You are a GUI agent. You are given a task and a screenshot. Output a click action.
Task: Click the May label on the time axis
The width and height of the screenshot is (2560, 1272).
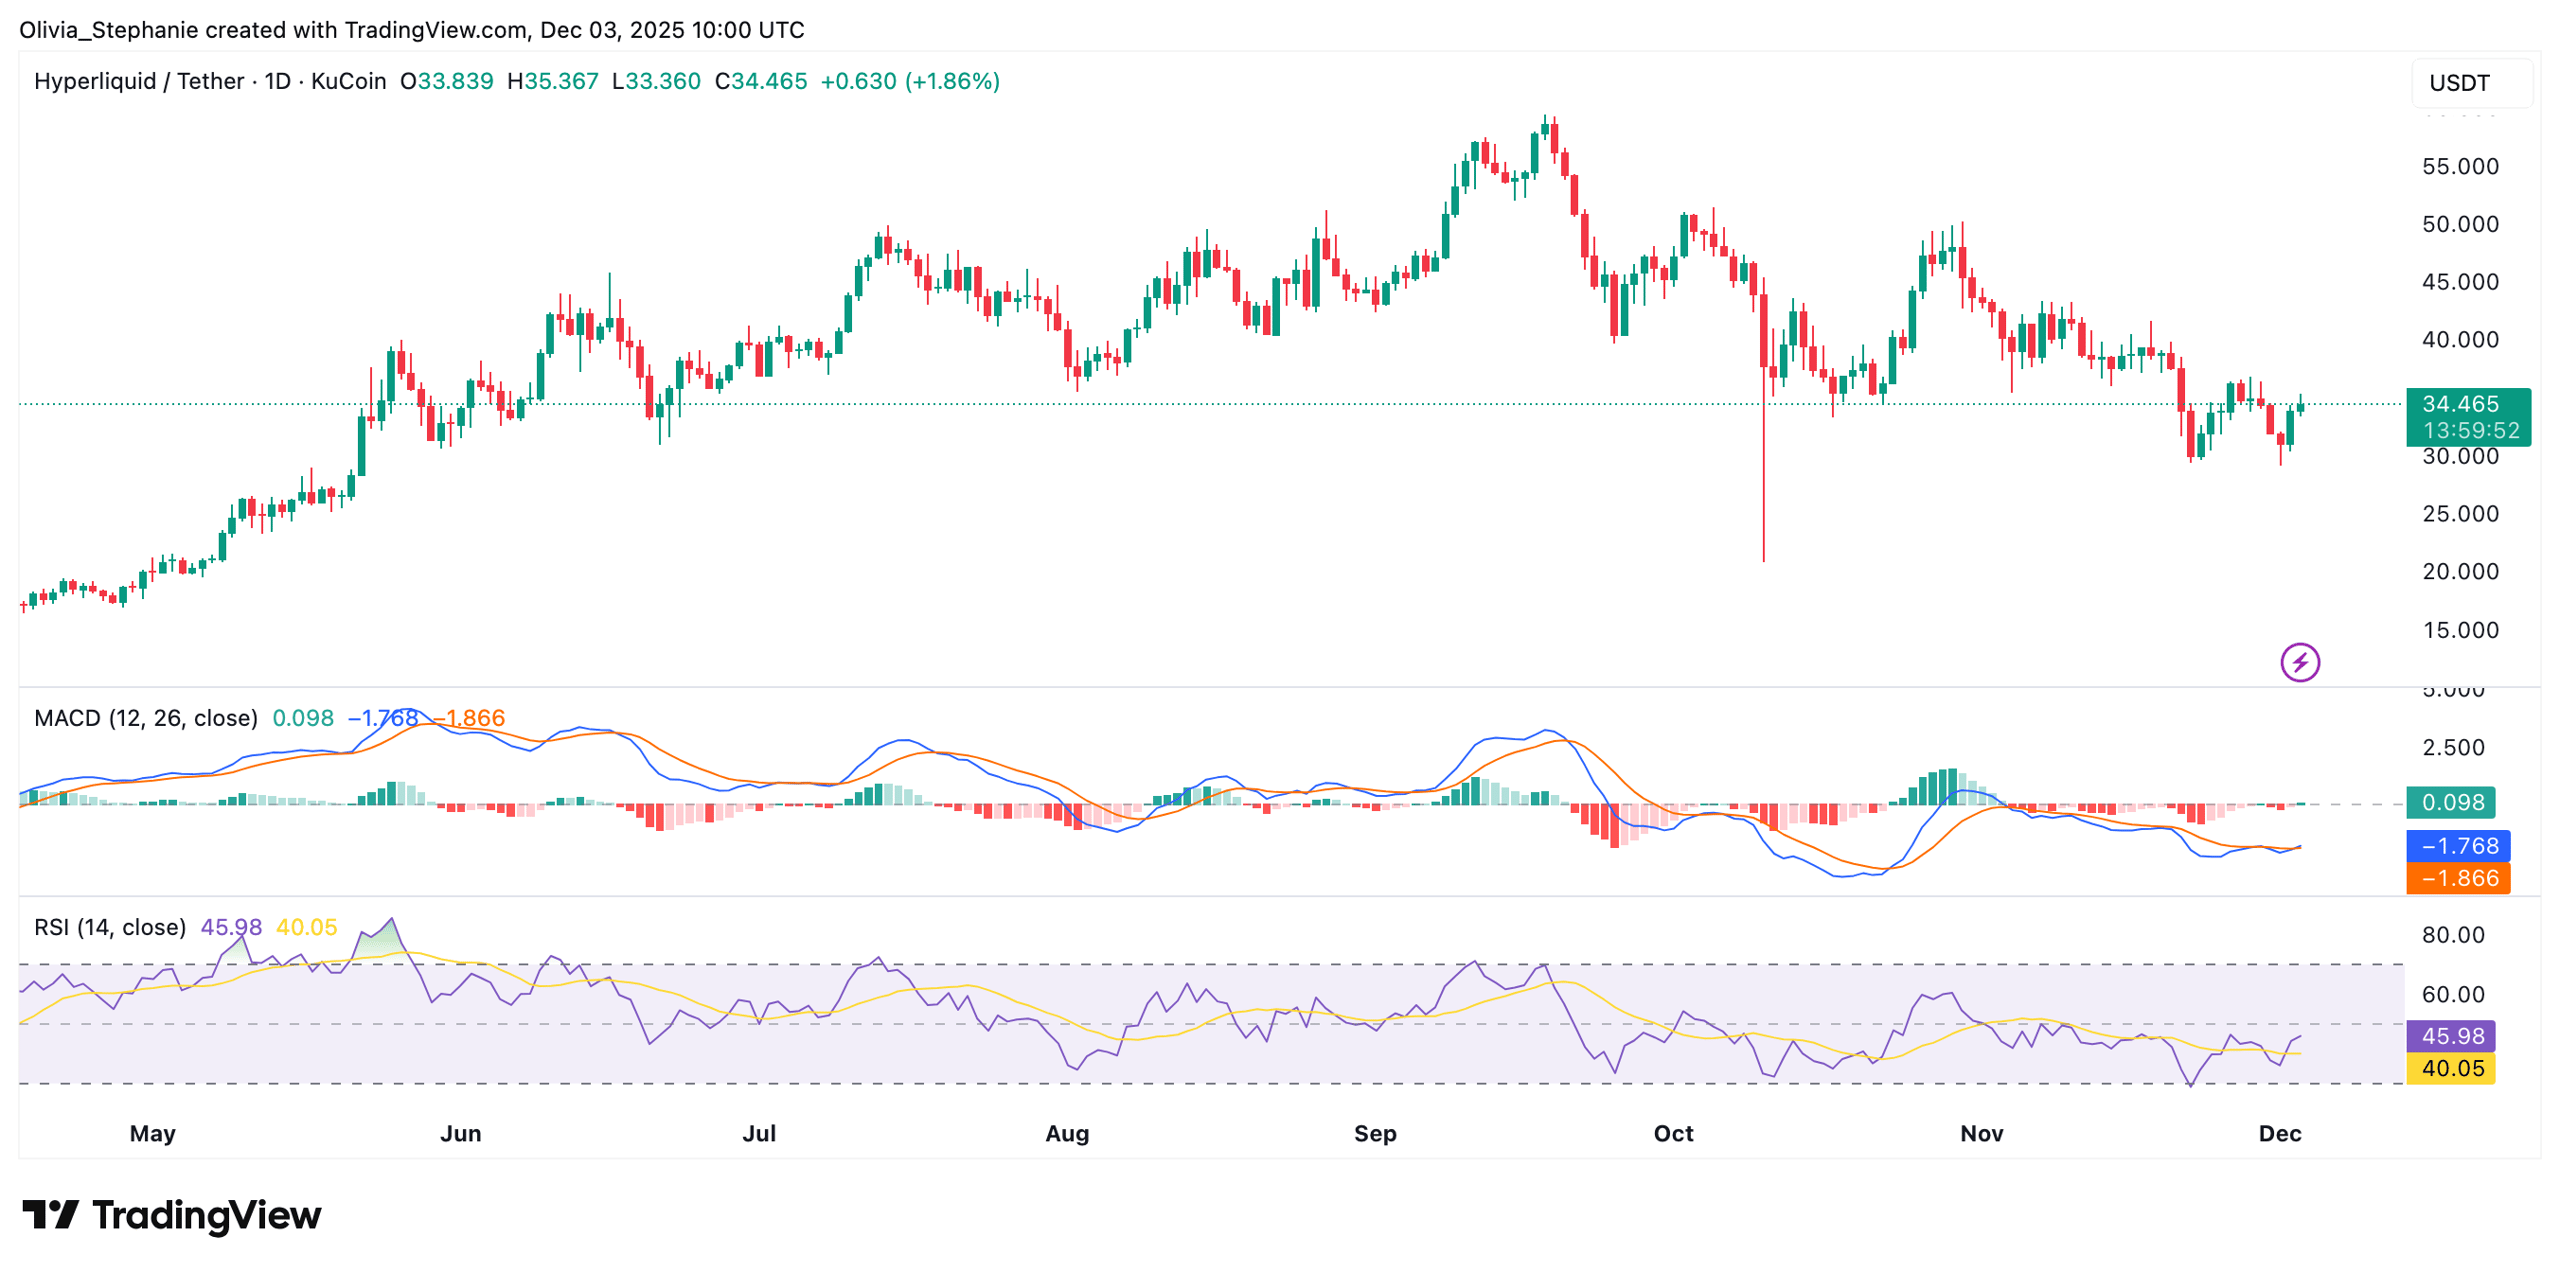click(x=152, y=1134)
